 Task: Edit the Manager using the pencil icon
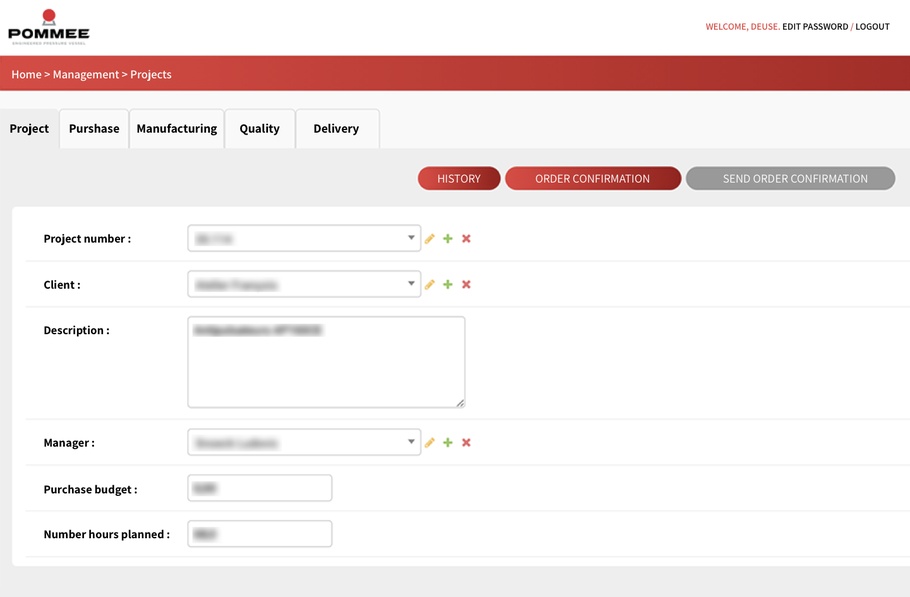[x=430, y=443]
